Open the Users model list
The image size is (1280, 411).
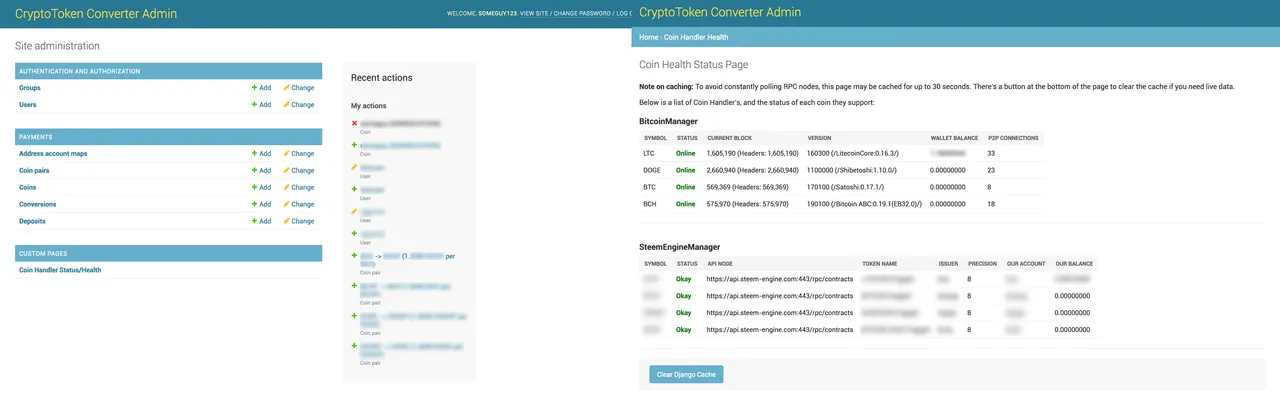click(29, 104)
